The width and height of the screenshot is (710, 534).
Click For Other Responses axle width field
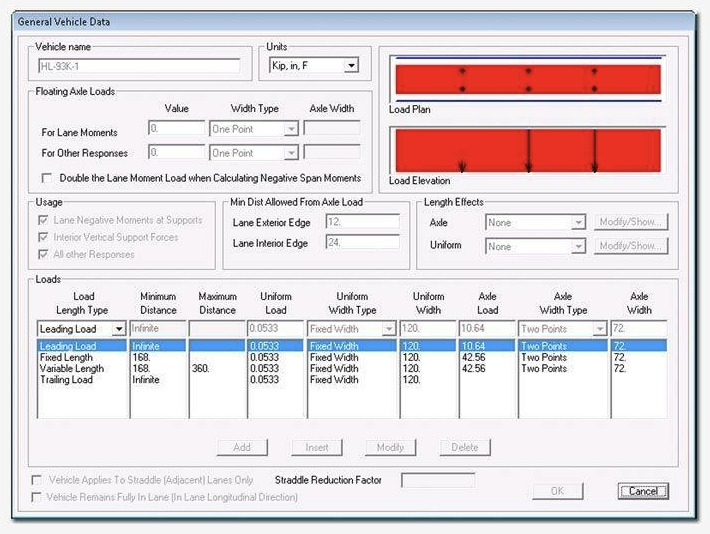click(x=332, y=153)
